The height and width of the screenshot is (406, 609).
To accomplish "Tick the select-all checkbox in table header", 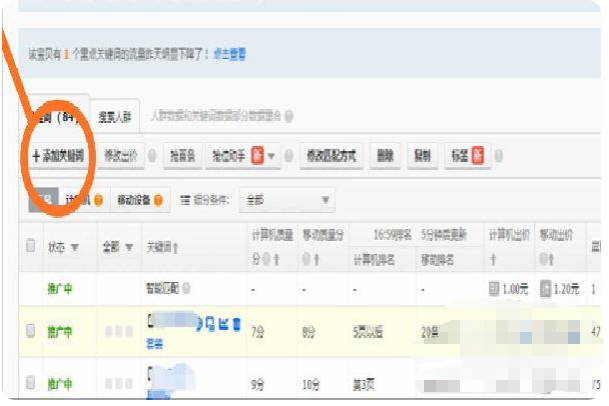I will [x=30, y=246].
